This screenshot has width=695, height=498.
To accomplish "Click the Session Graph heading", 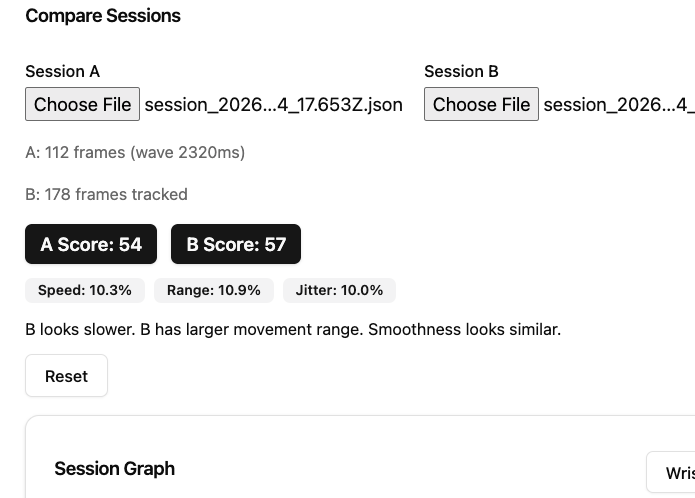I will 114,468.
